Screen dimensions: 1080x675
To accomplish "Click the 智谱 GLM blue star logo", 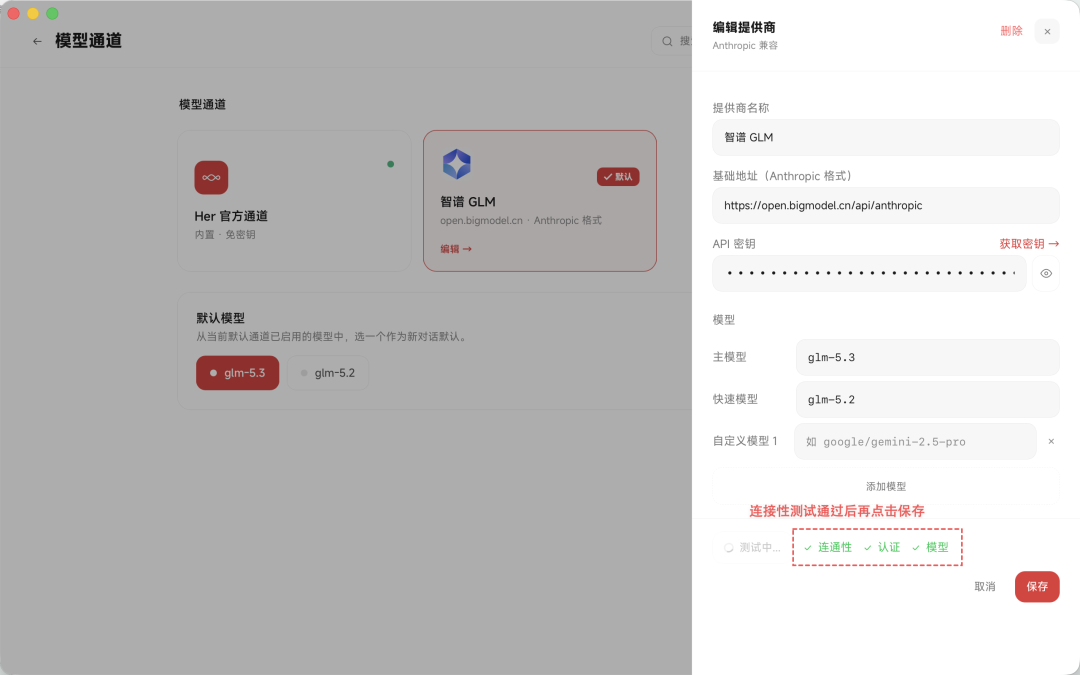I will point(456,164).
